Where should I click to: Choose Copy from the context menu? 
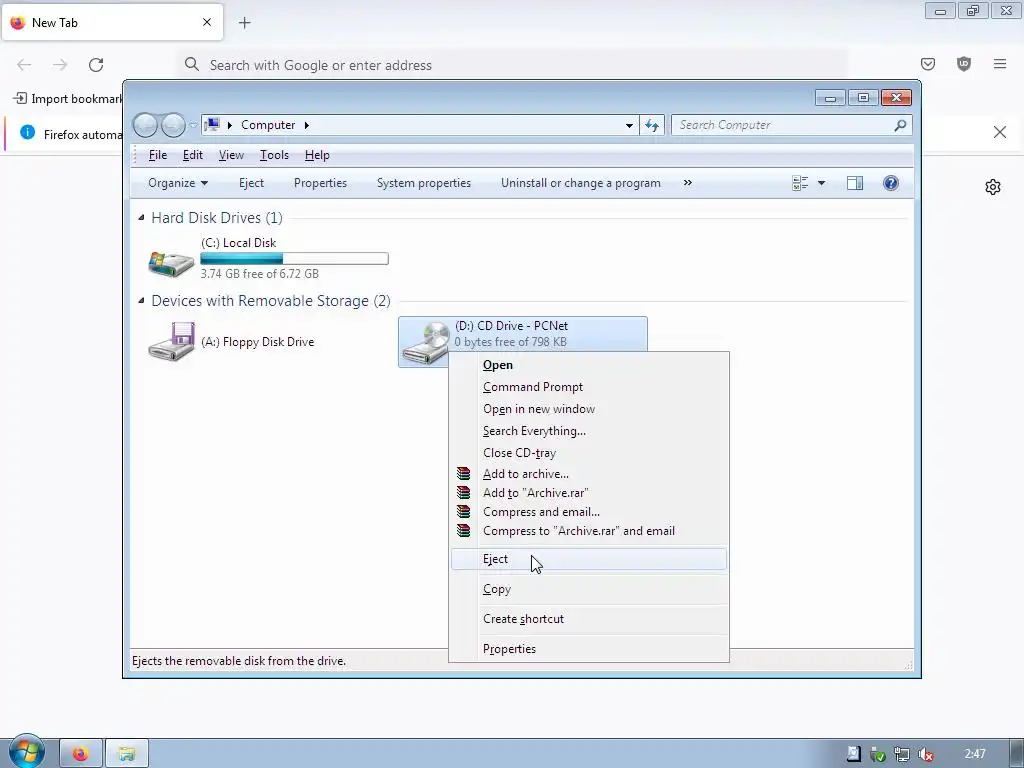588,589
